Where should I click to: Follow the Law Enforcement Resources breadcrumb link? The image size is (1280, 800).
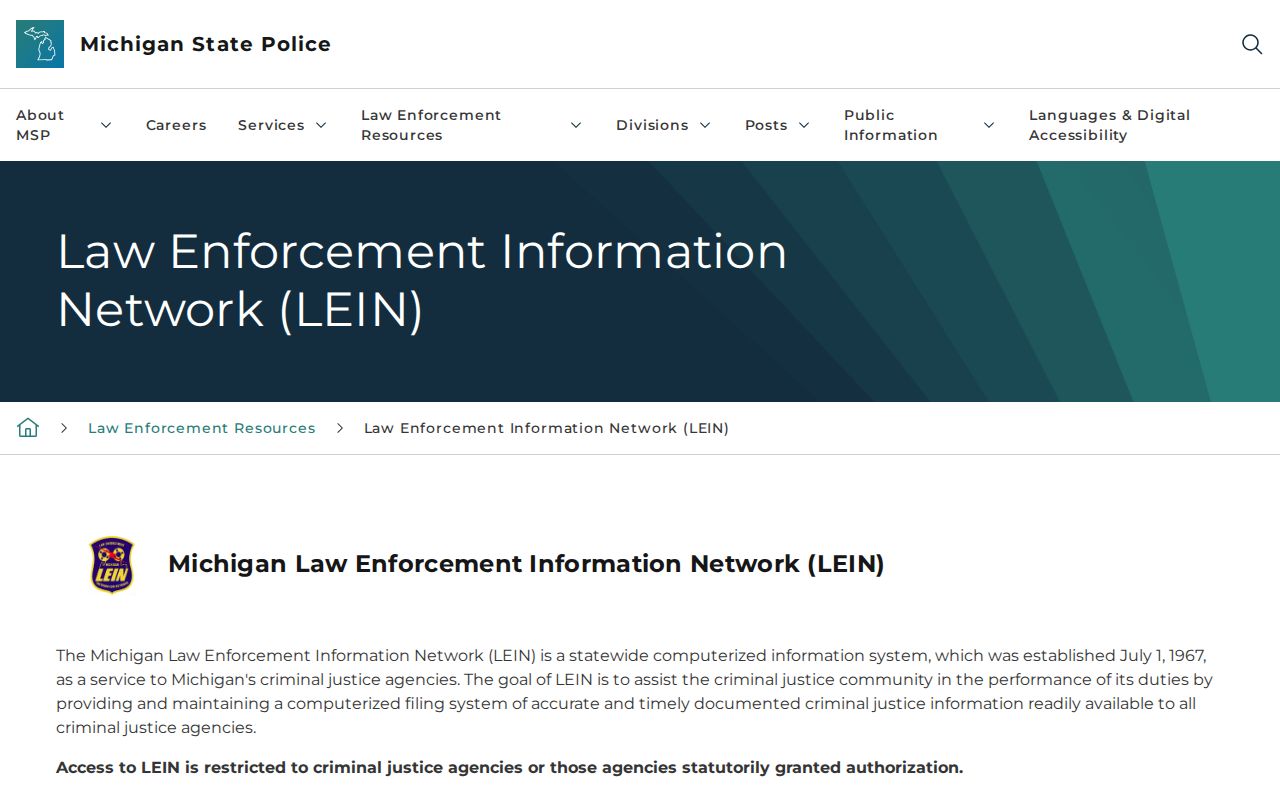(x=202, y=428)
